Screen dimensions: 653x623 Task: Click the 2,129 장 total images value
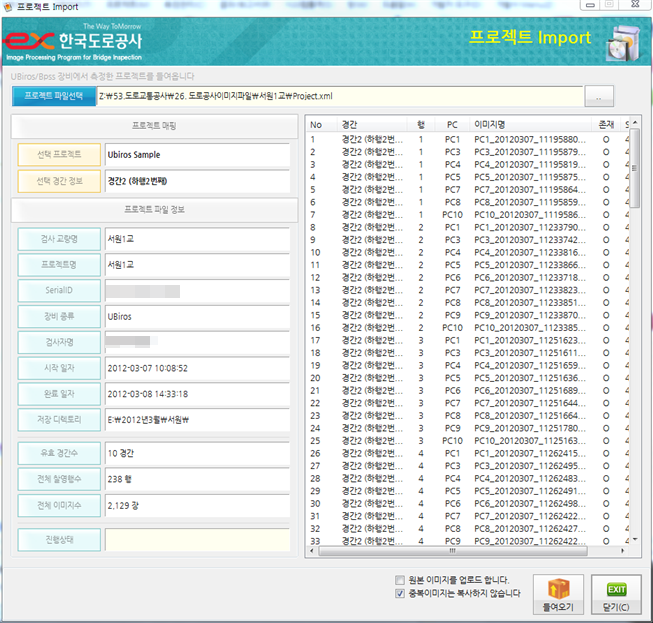click(197, 506)
